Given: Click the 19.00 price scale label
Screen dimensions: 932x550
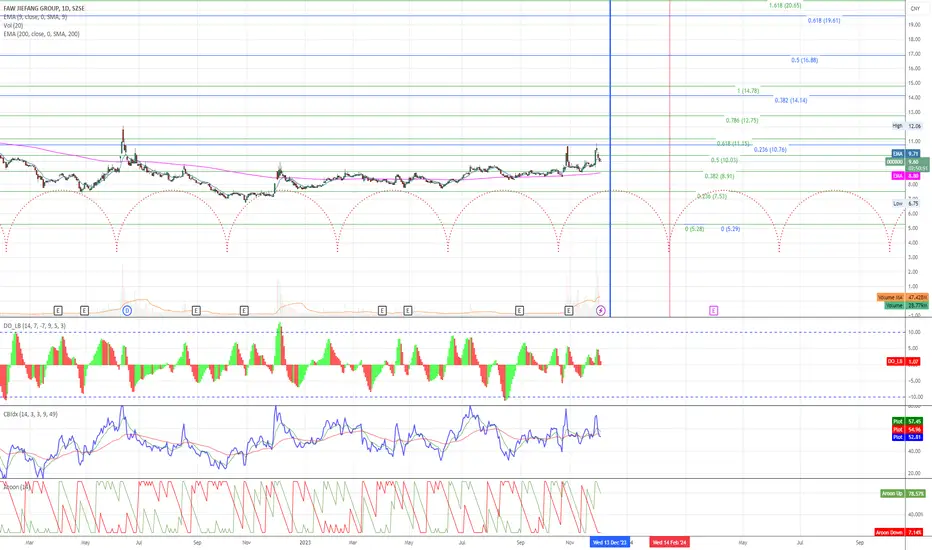Looking at the screenshot, I should (914, 25).
